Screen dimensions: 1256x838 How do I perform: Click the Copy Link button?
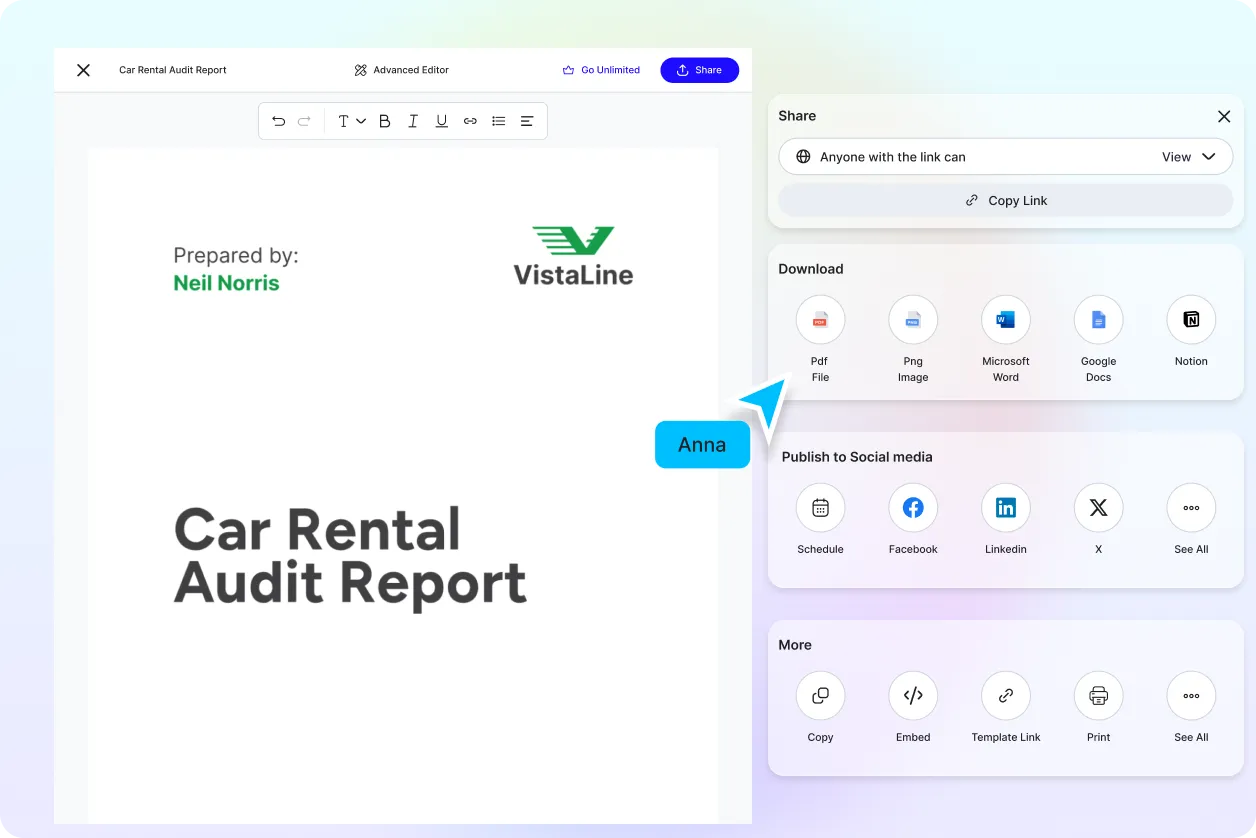pos(1005,200)
